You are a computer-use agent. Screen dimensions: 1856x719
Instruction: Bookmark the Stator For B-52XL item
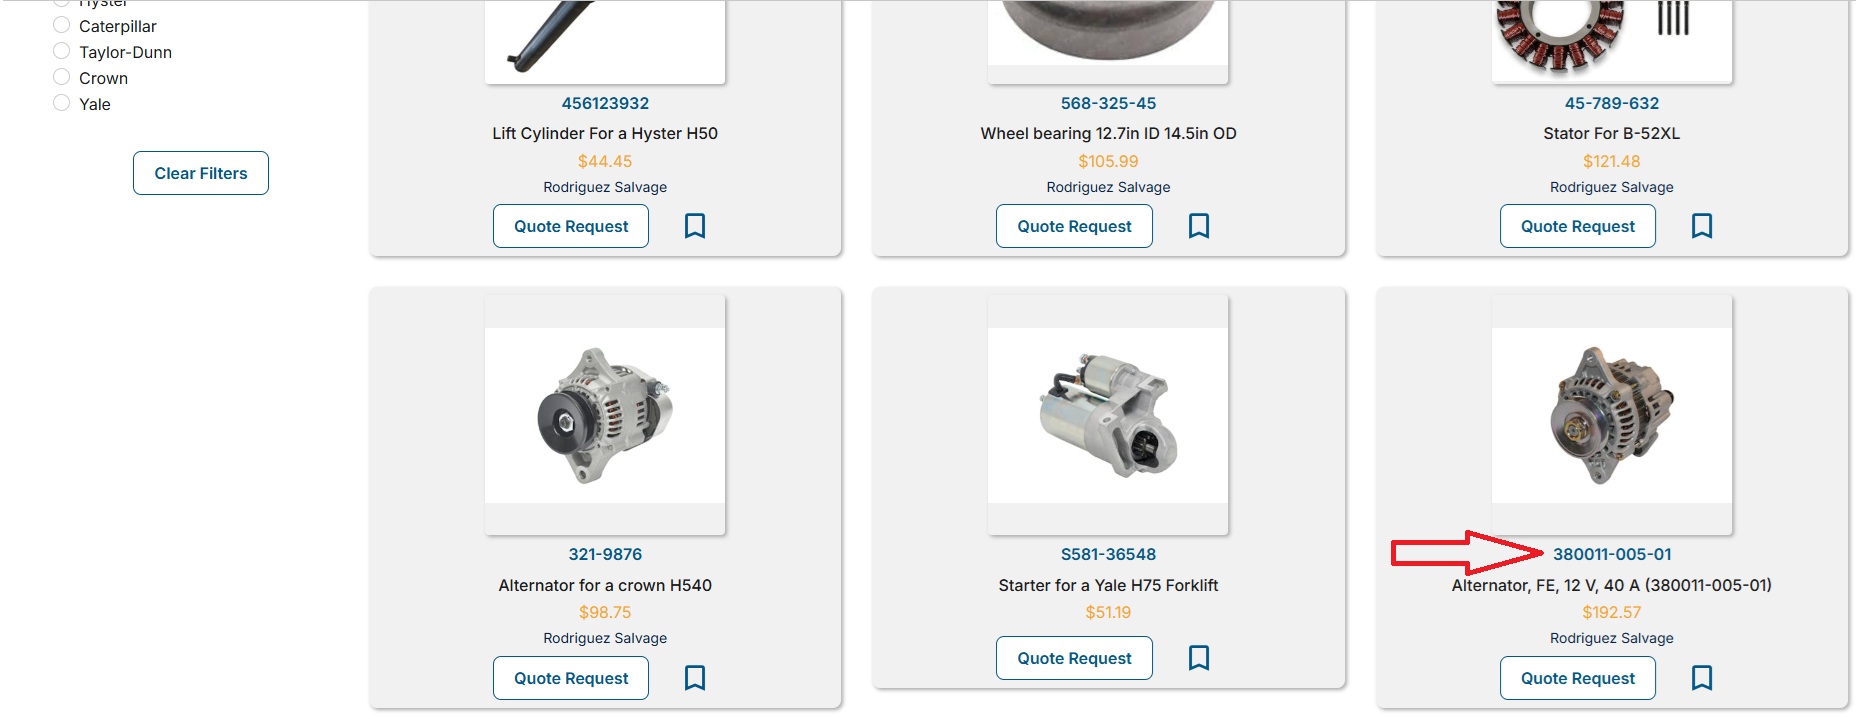1702,226
